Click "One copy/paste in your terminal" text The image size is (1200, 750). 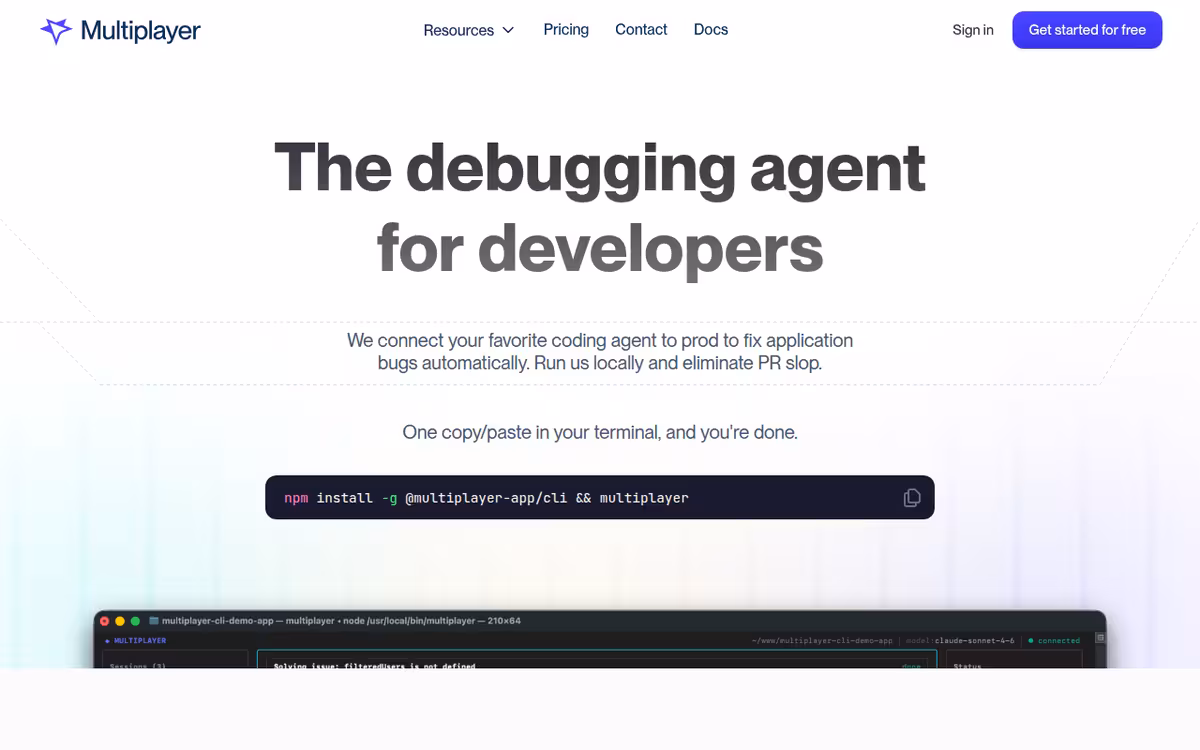(600, 433)
